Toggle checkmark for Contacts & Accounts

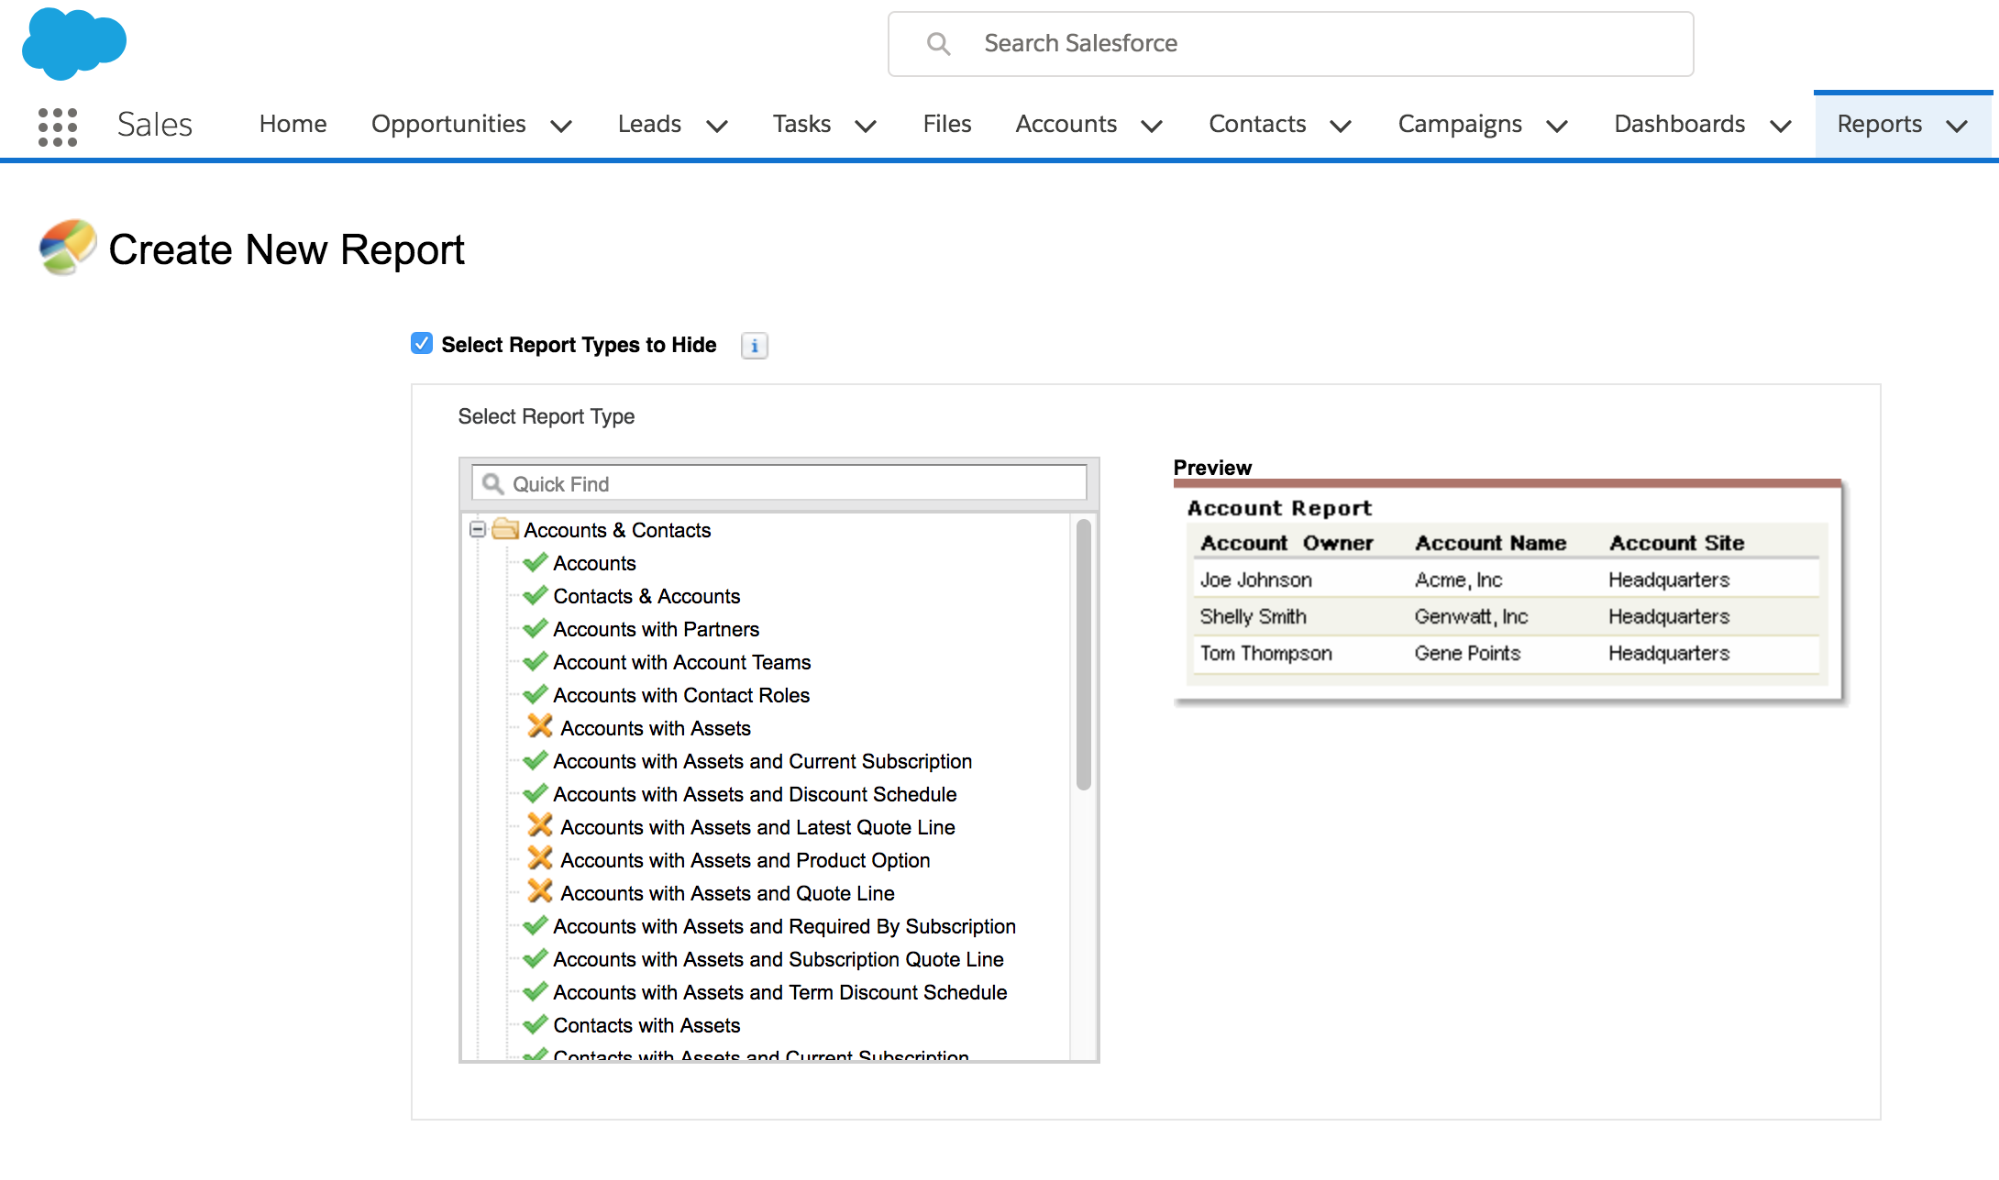pyautogui.click(x=535, y=595)
